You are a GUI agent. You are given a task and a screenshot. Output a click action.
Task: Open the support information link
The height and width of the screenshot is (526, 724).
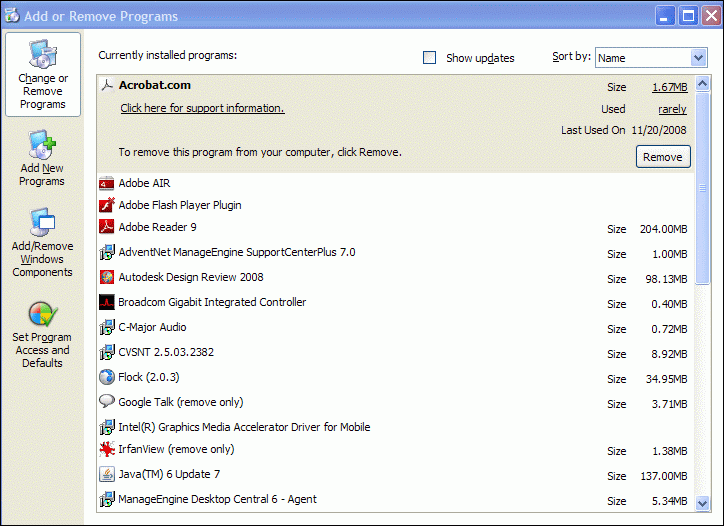tap(202, 108)
